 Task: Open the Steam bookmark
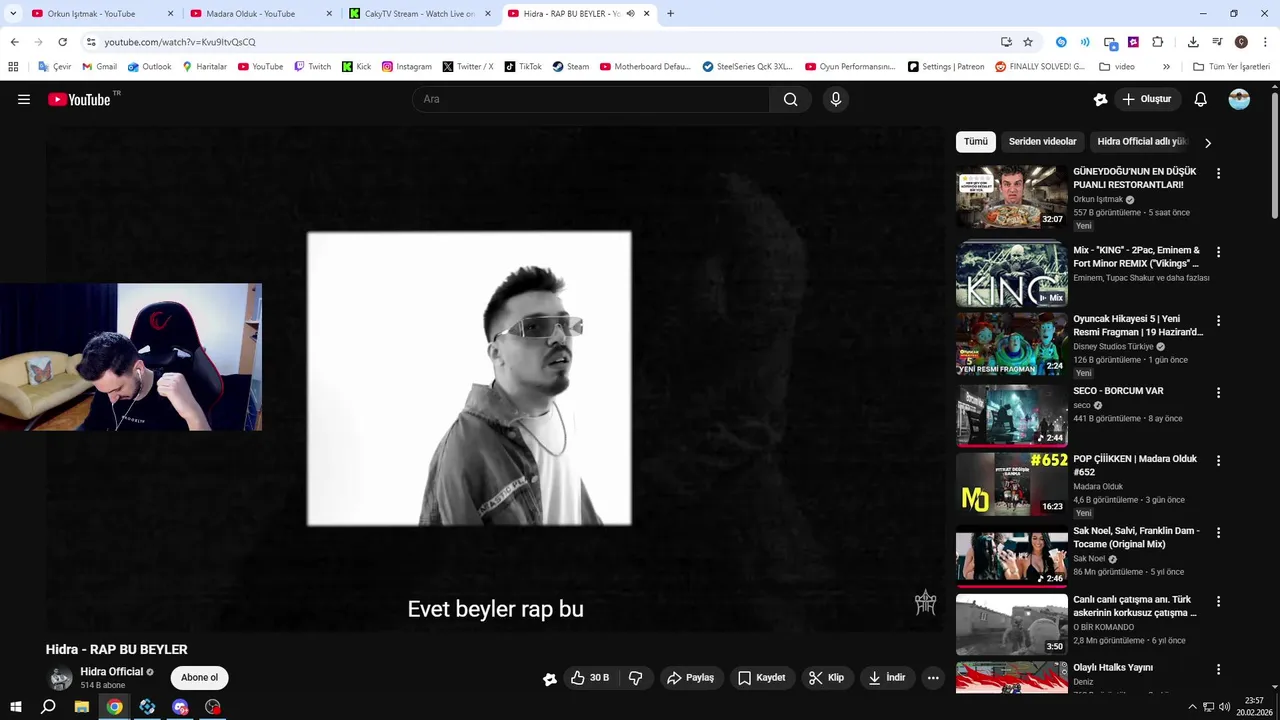click(571, 67)
